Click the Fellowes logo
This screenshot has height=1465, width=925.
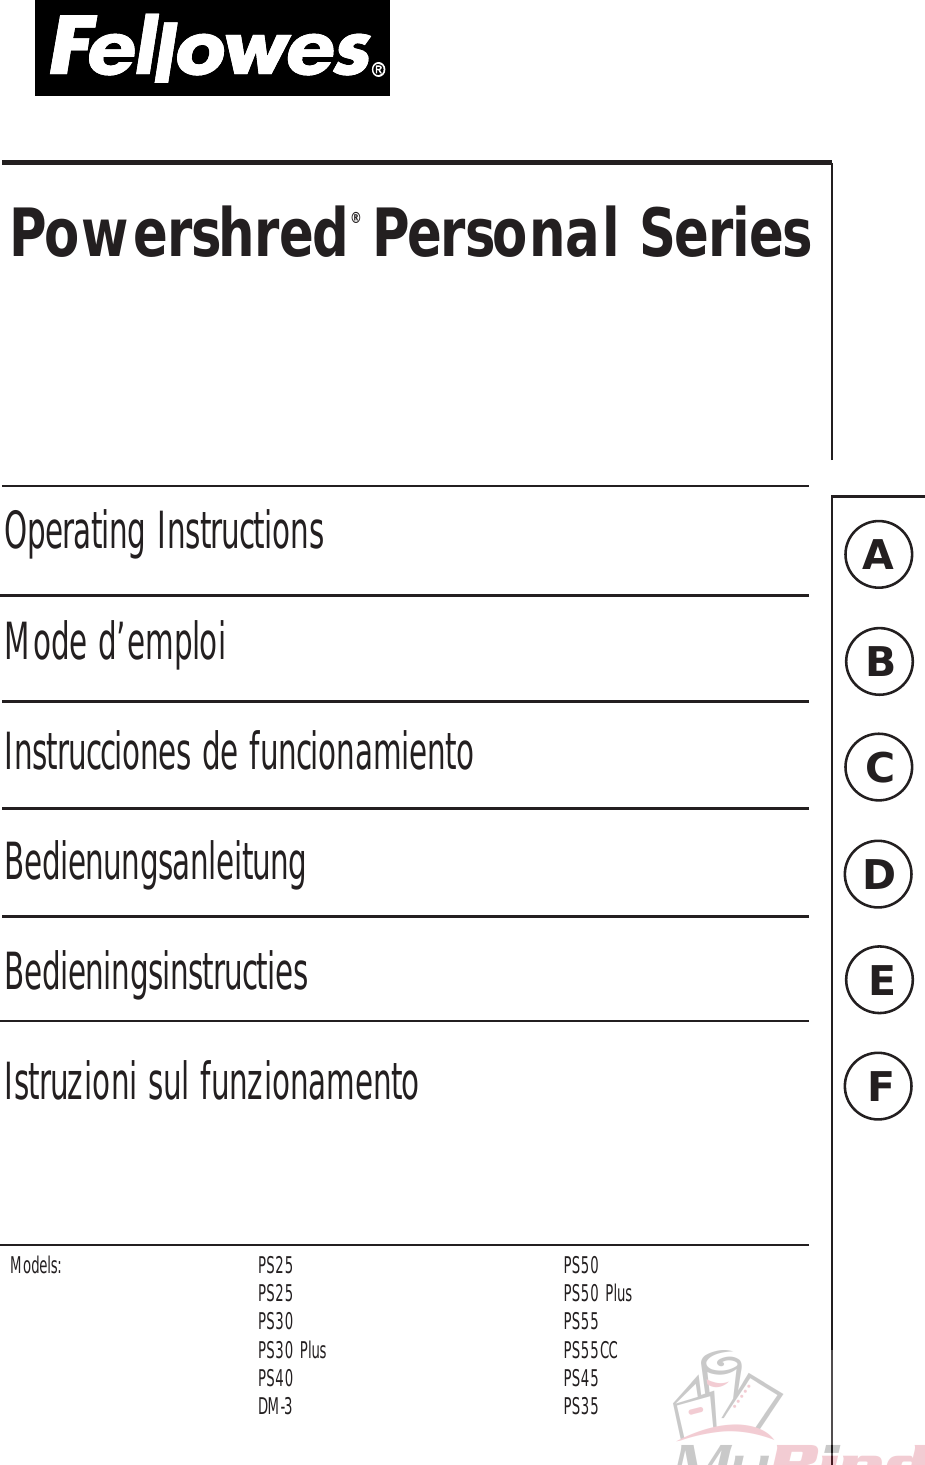(212, 50)
